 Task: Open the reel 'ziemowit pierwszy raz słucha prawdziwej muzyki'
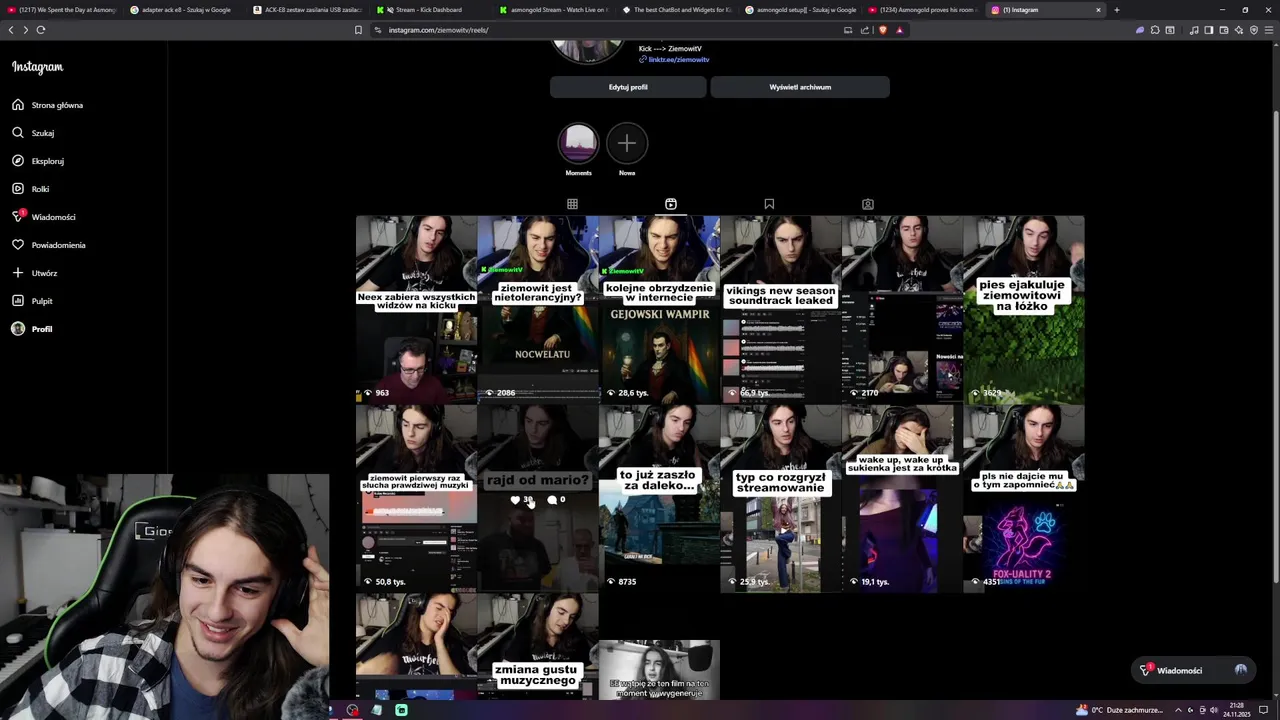click(x=416, y=498)
